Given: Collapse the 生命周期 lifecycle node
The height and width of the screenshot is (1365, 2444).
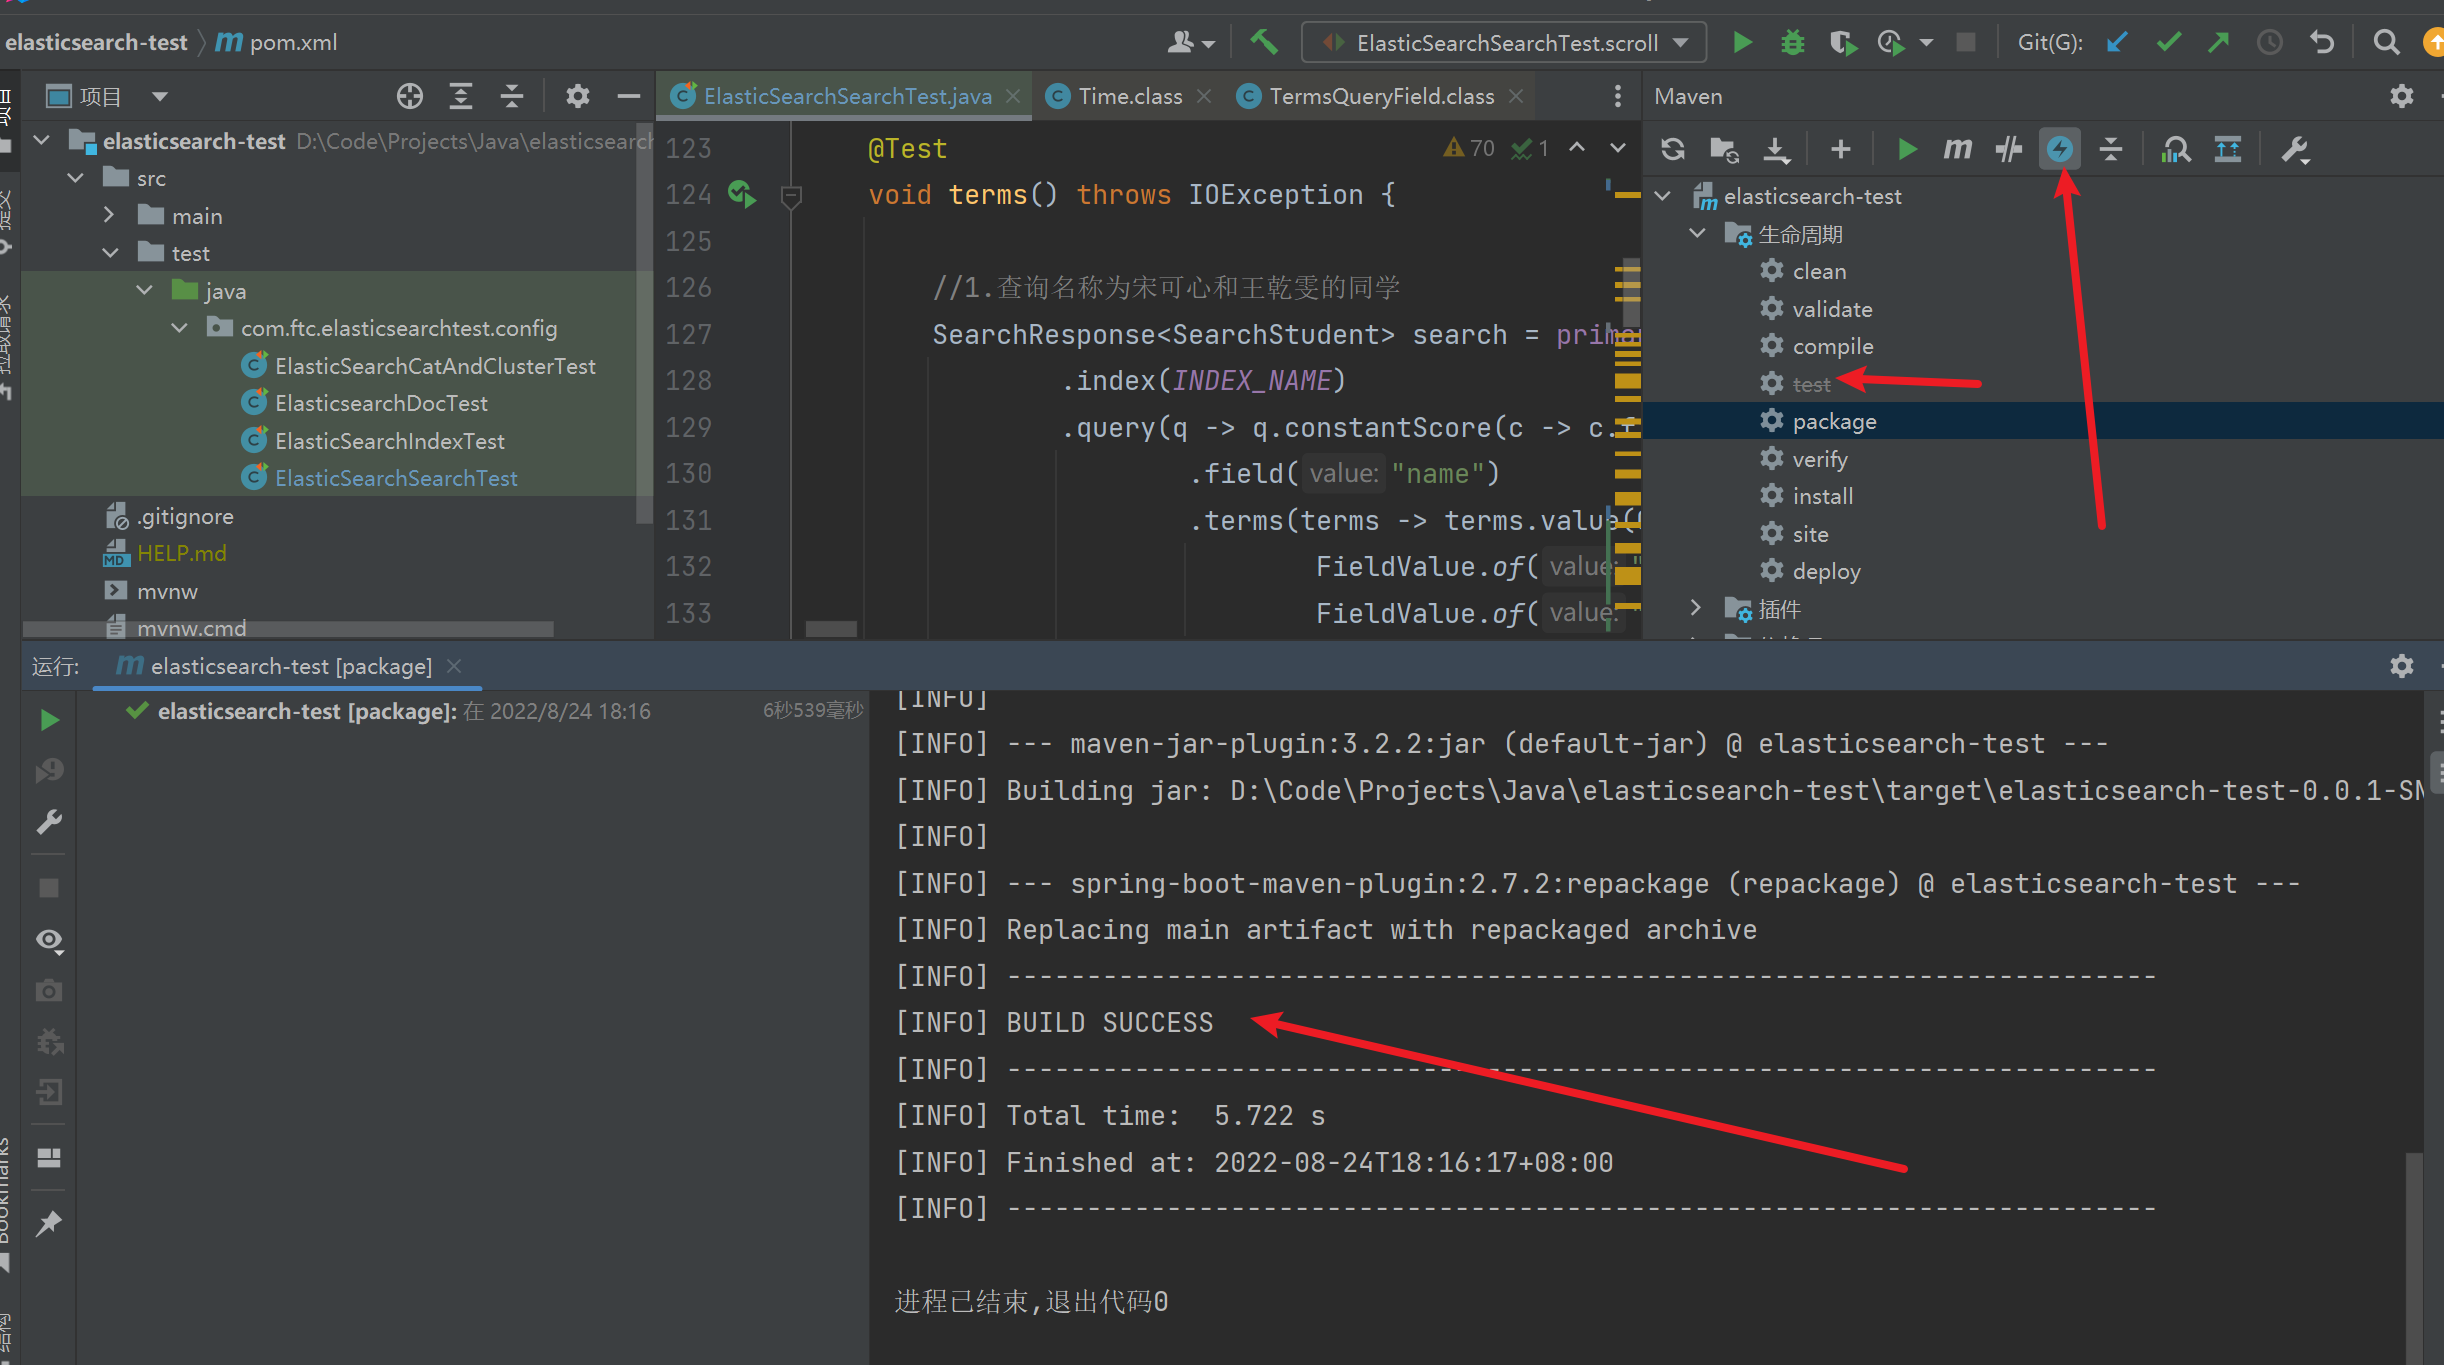Looking at the screenshot, I should [x=1697, y=233].
